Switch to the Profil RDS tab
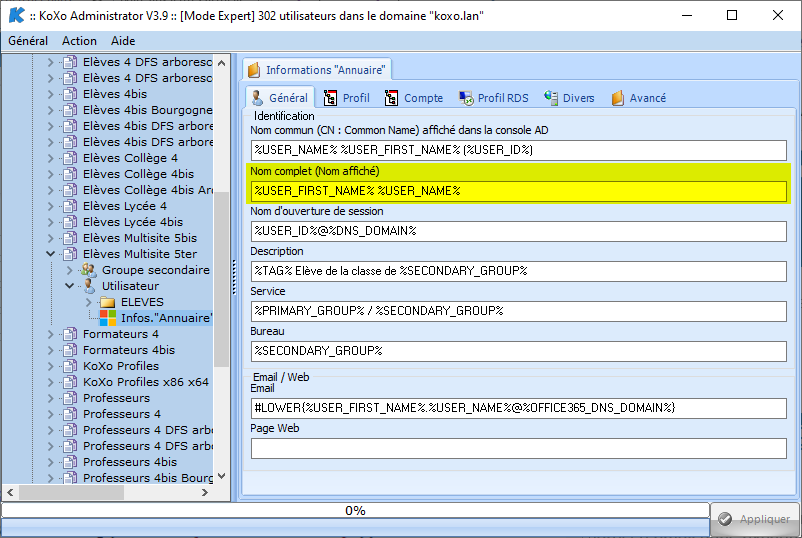This screenshot has height=538, width=802. [494, 98]
